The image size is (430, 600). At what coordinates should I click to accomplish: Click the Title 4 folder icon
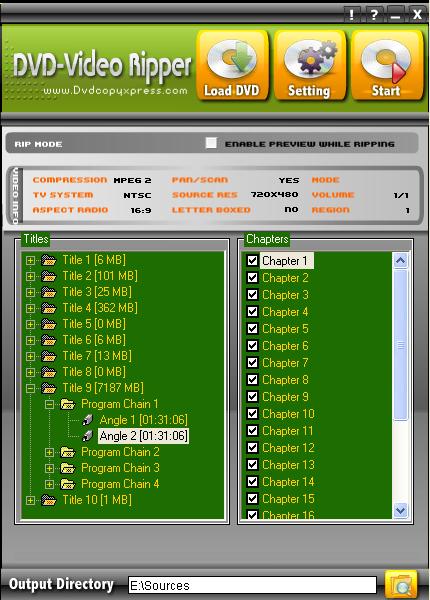point(49,308)
